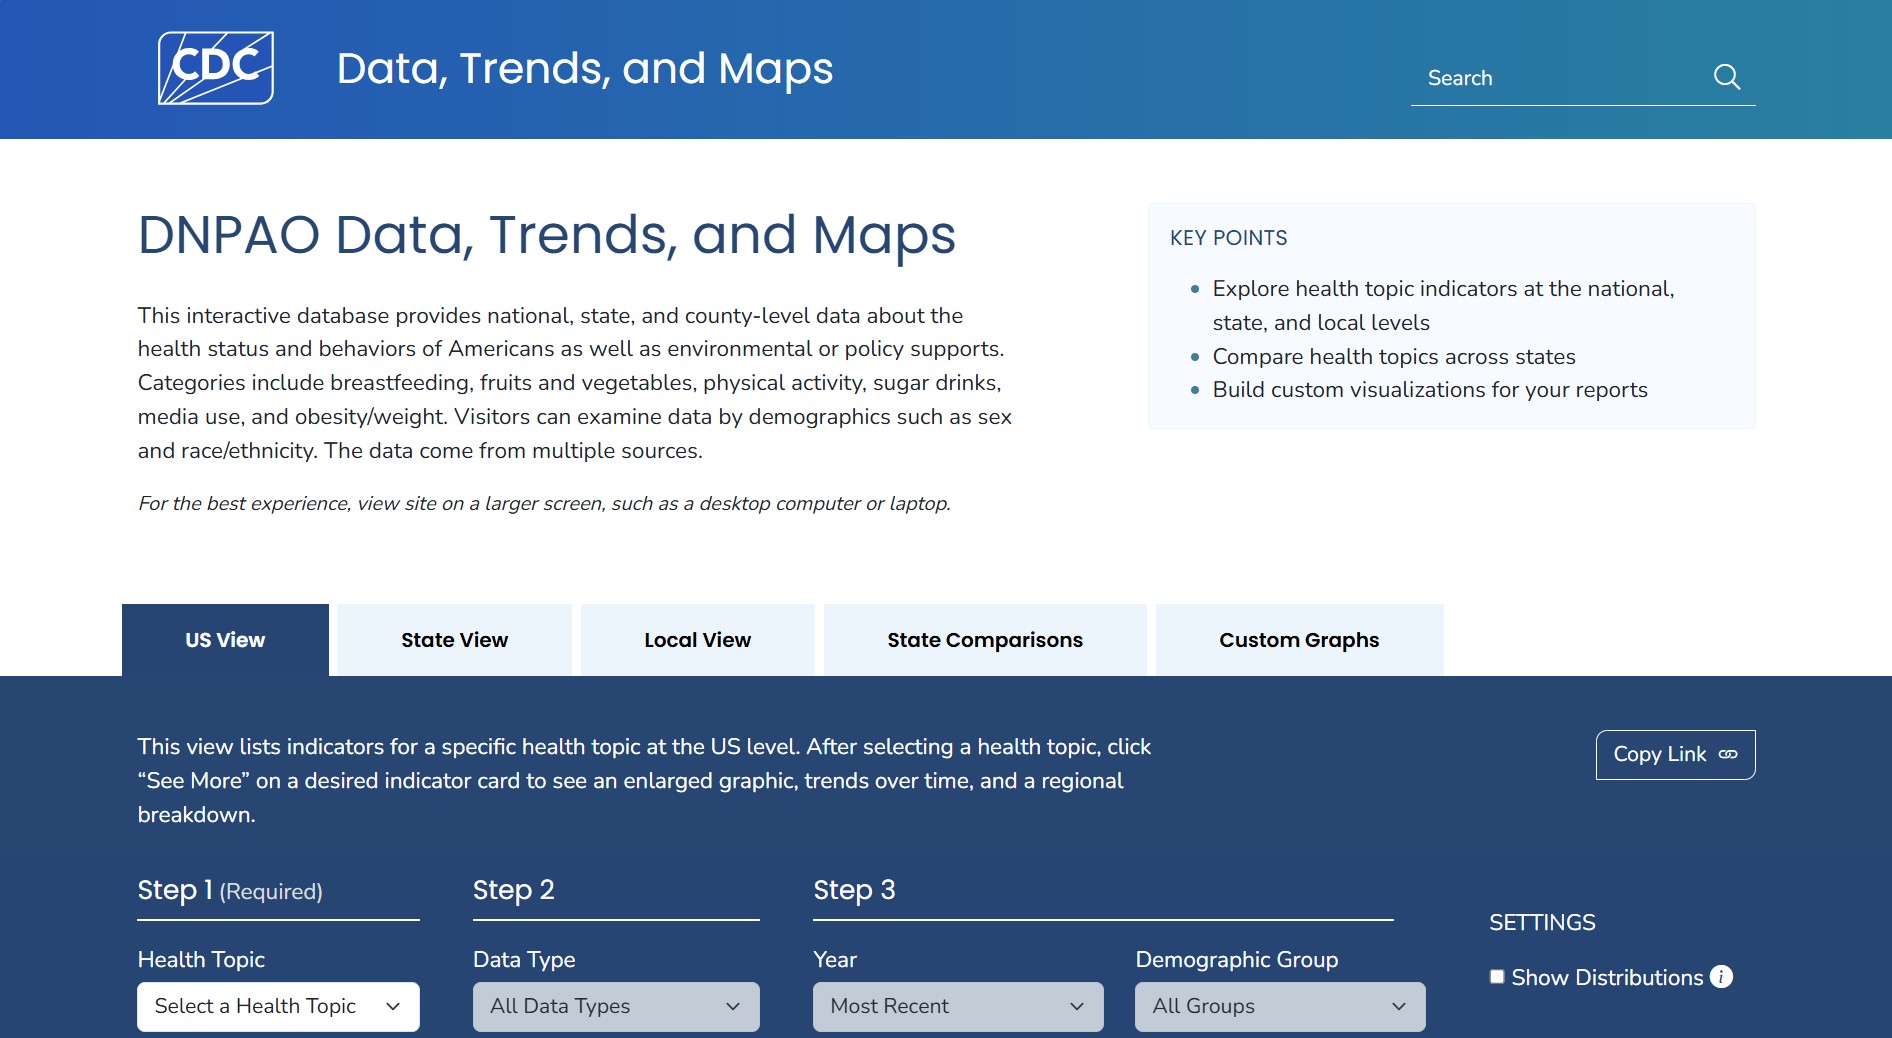Switch to the Local View tab
This screenshot has width=1892, height=1038.
tap(697, 640)
